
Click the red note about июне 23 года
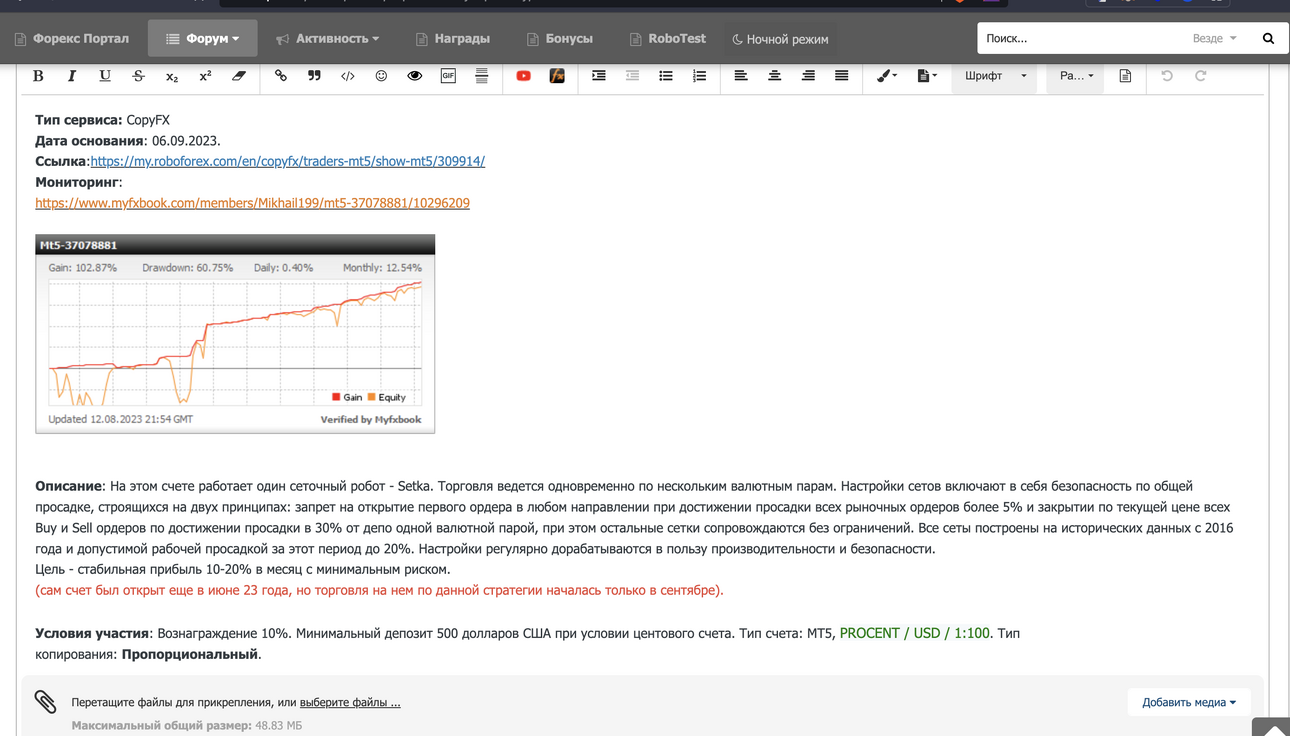point(379,590)
